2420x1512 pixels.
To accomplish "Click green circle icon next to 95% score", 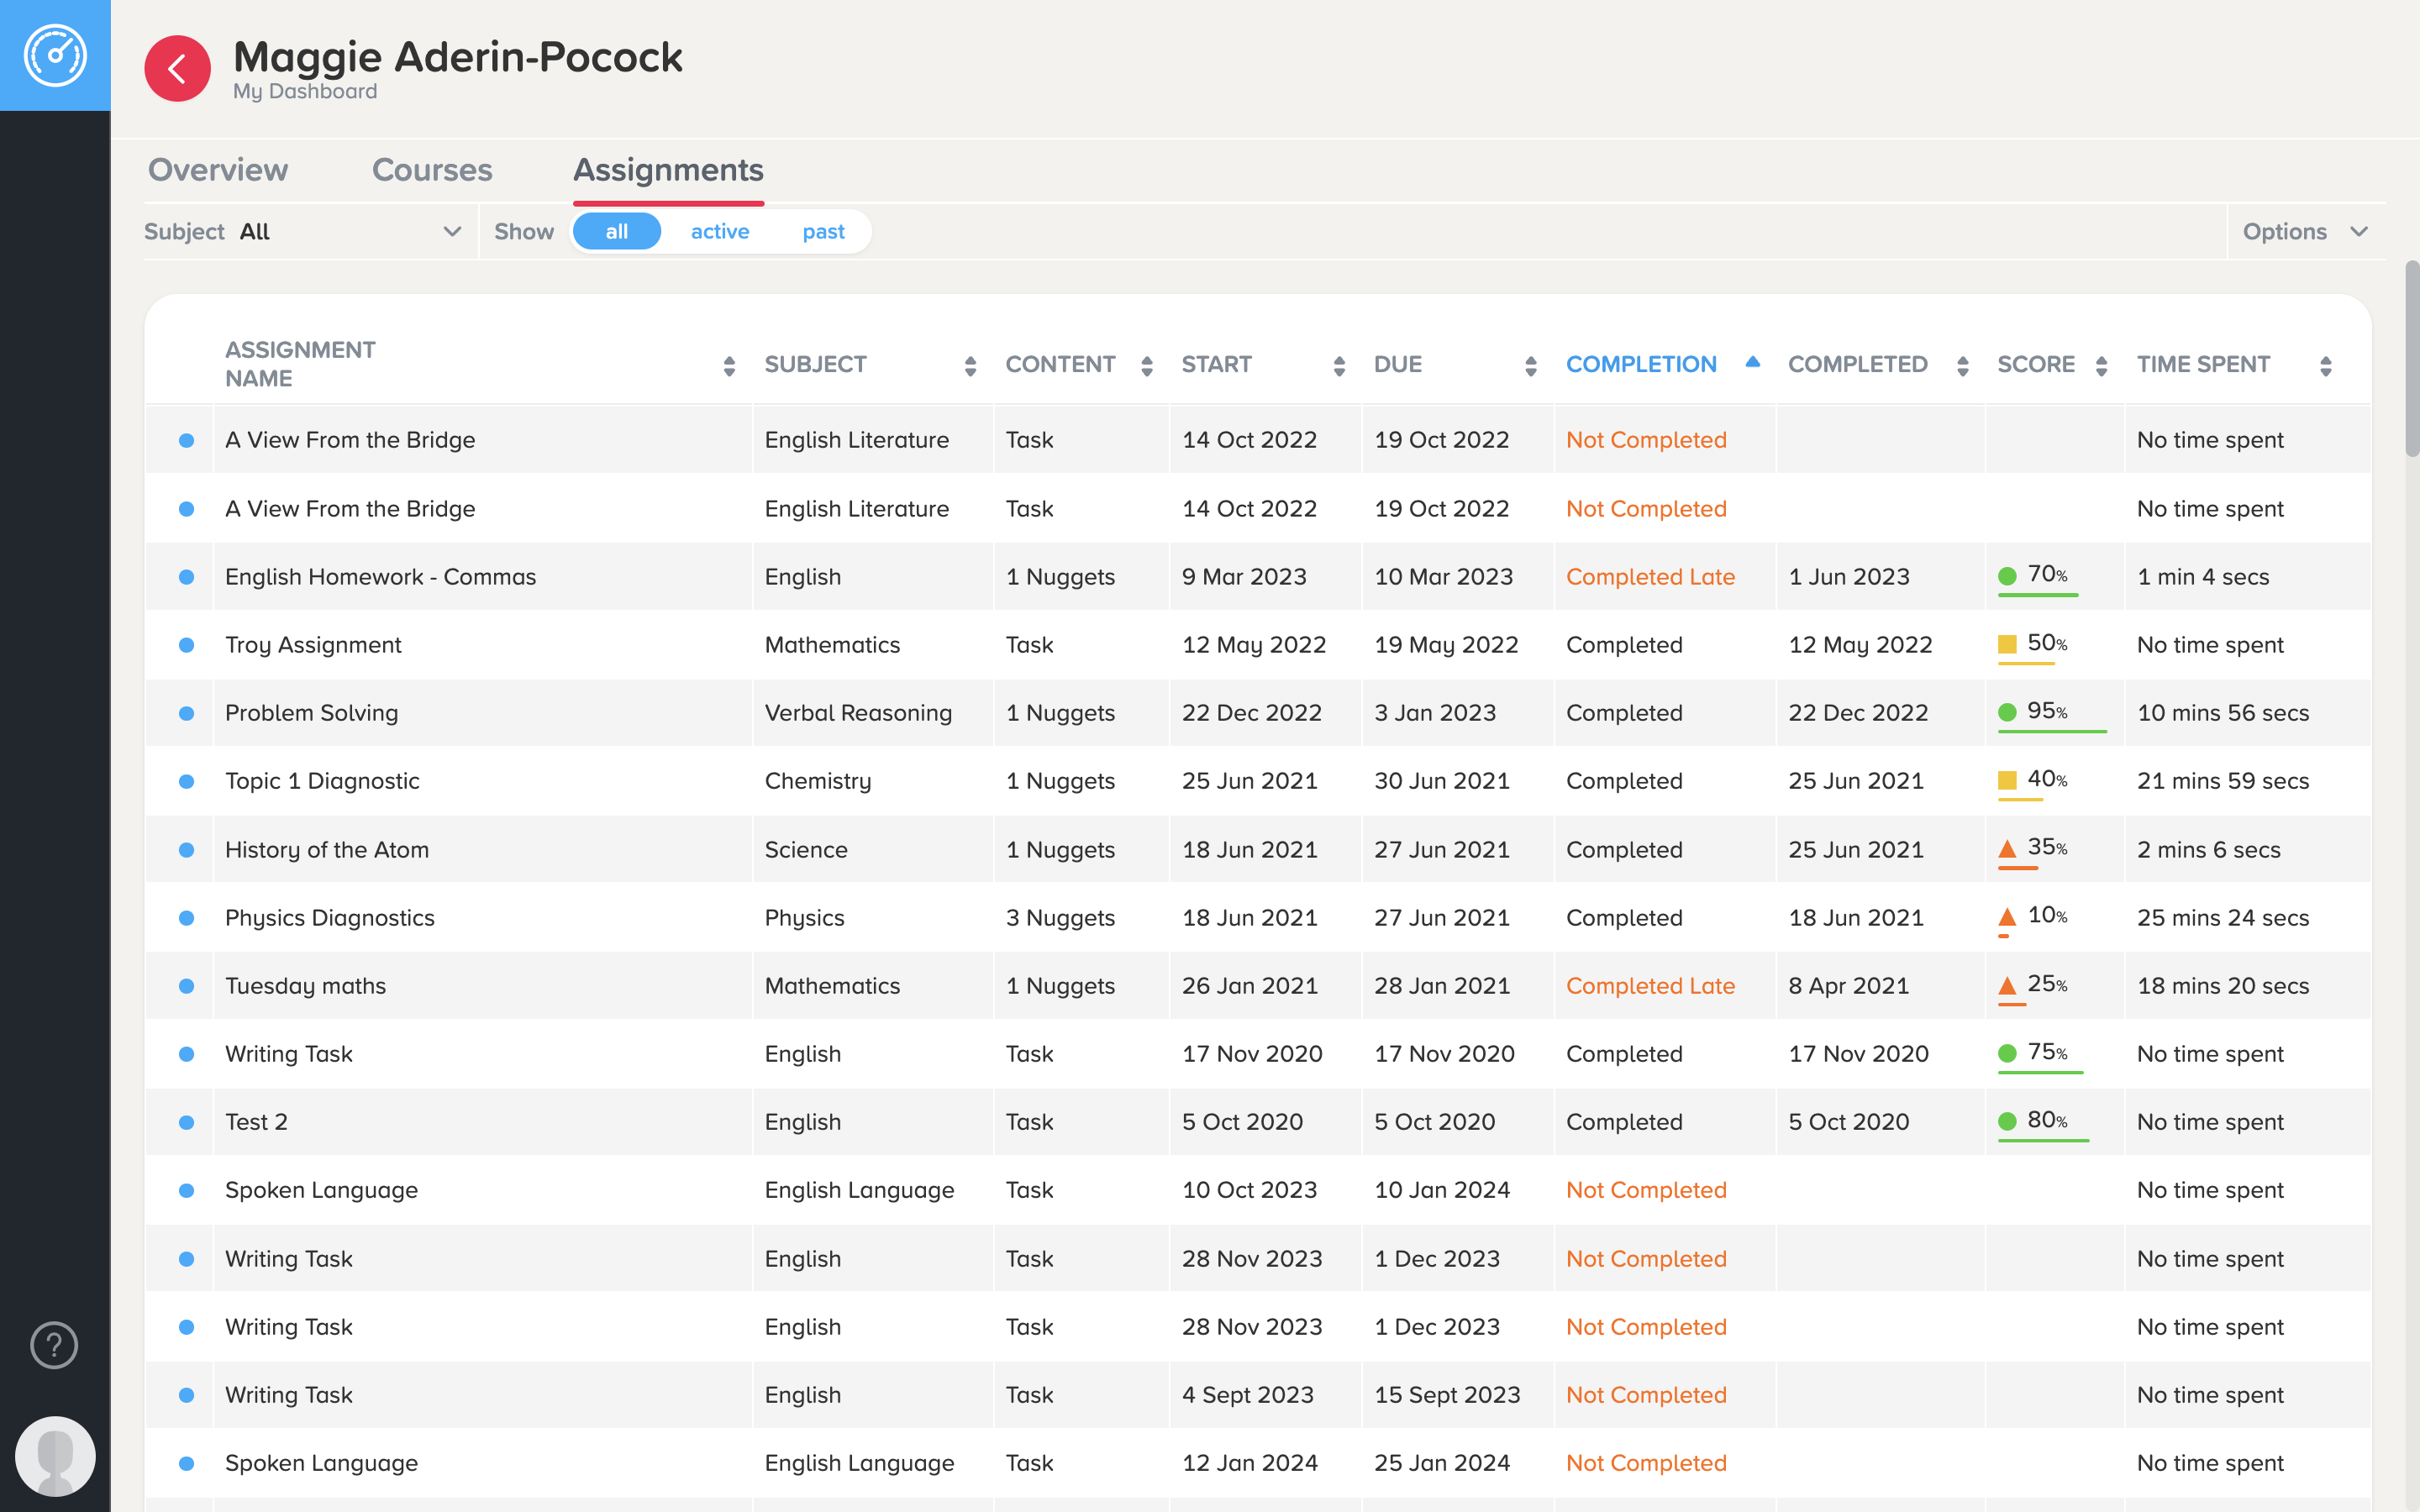I will coord(2007,712).
